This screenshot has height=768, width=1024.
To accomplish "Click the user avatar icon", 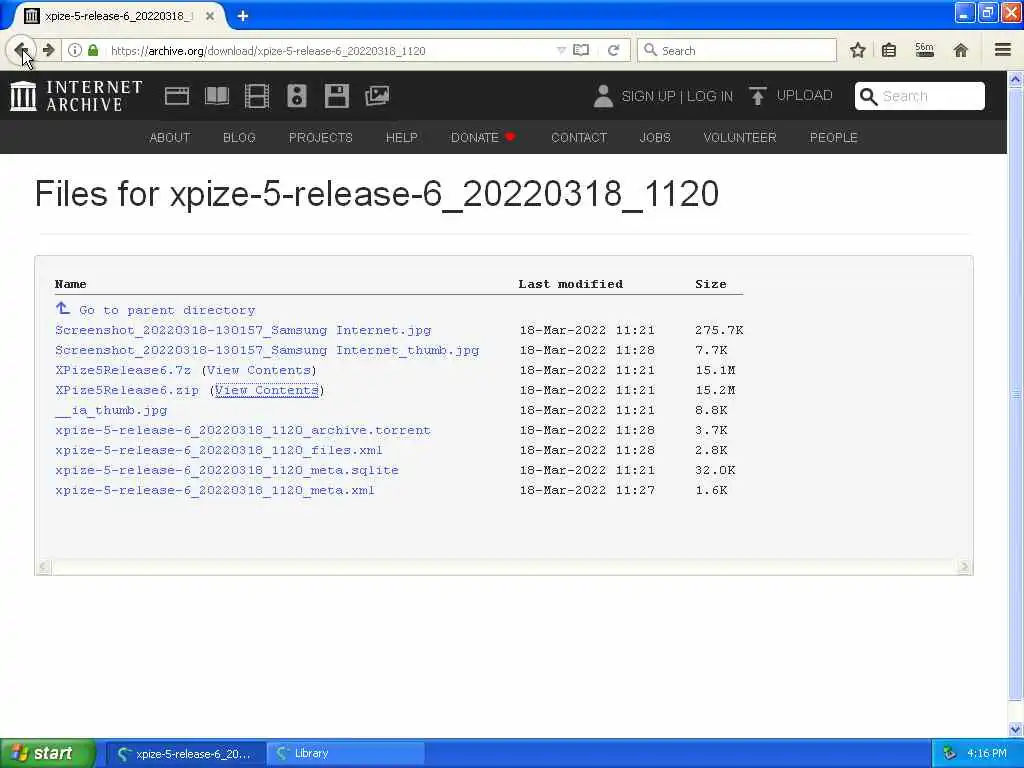I will click(603, 96).
